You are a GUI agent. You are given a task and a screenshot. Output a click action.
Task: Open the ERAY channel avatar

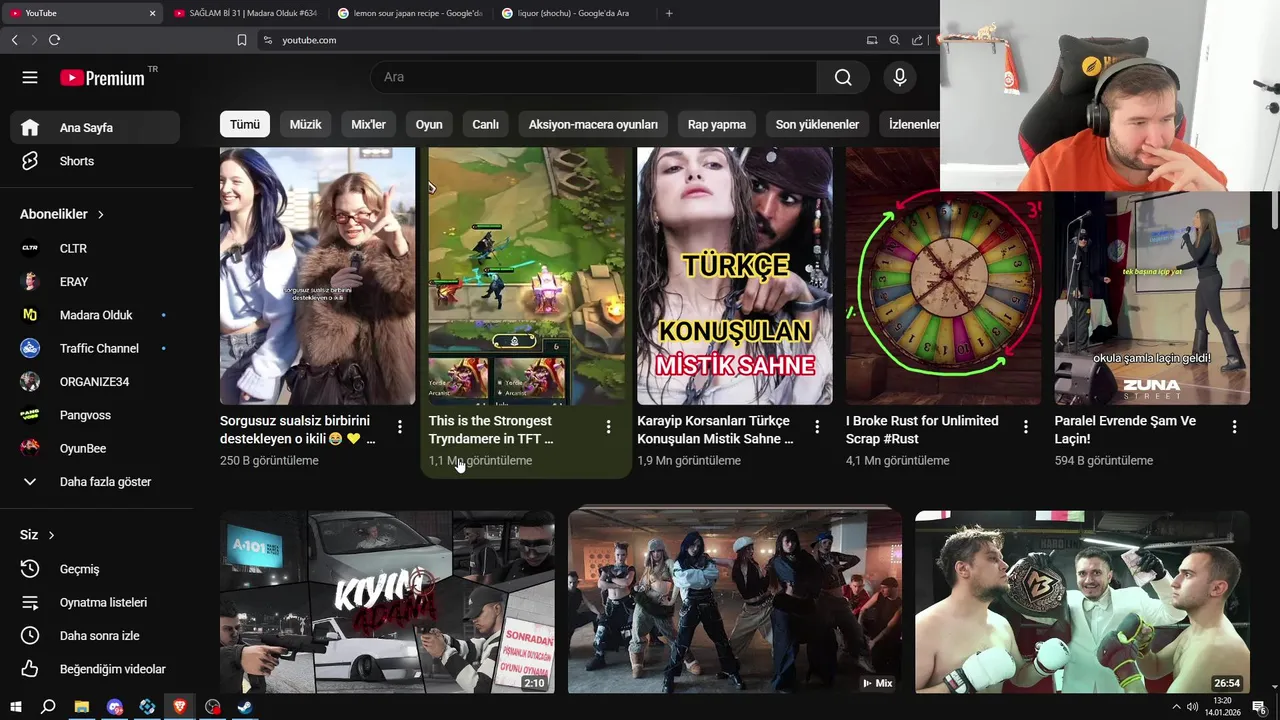(30, 281)
